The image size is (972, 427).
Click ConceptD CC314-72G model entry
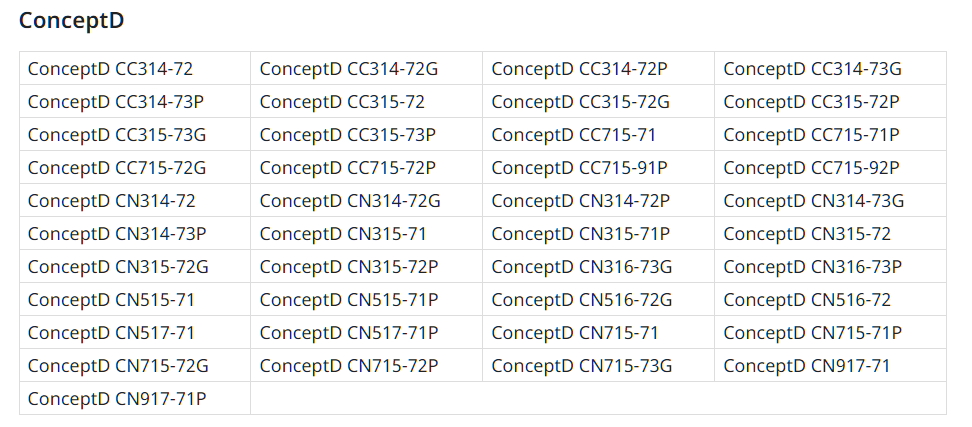click(x=366, y=68)
